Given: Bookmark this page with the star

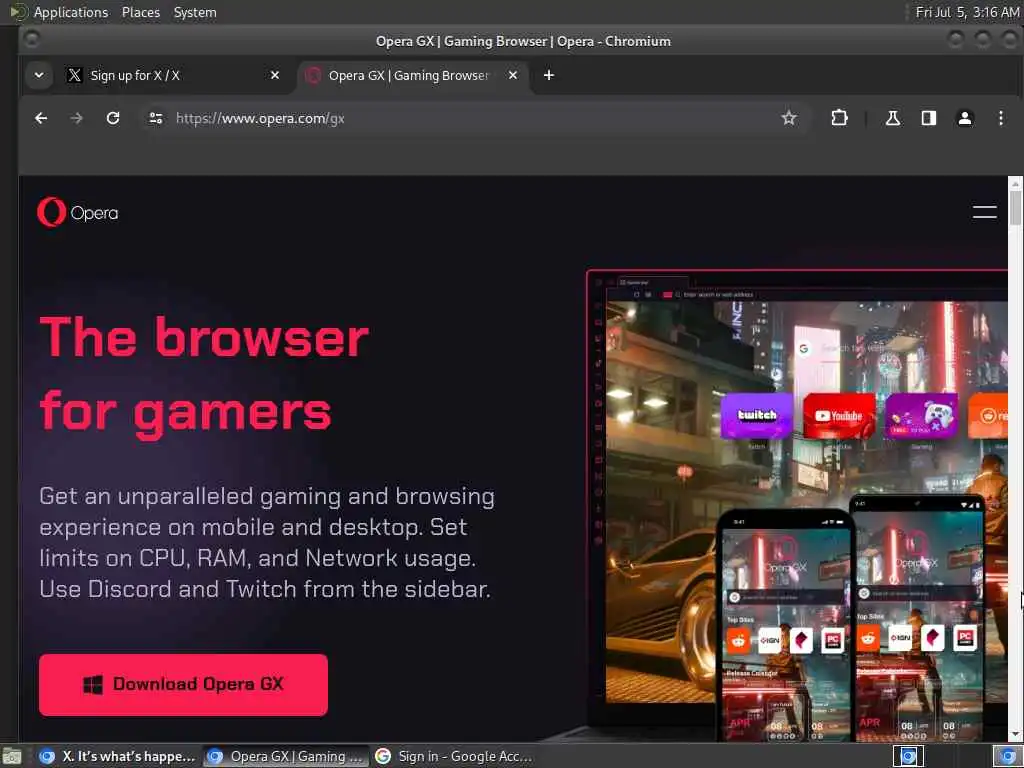Looking at the screenshot, I should [789, 118].
